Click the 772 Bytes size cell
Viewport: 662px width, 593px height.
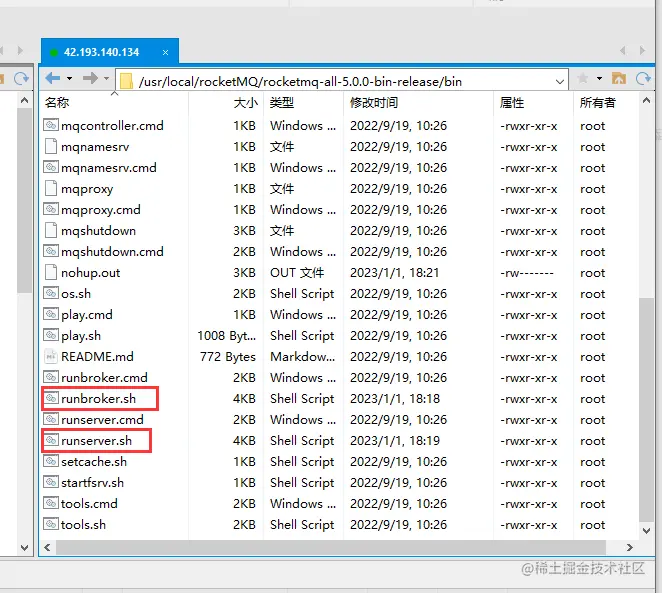click(x=228, y=357)
